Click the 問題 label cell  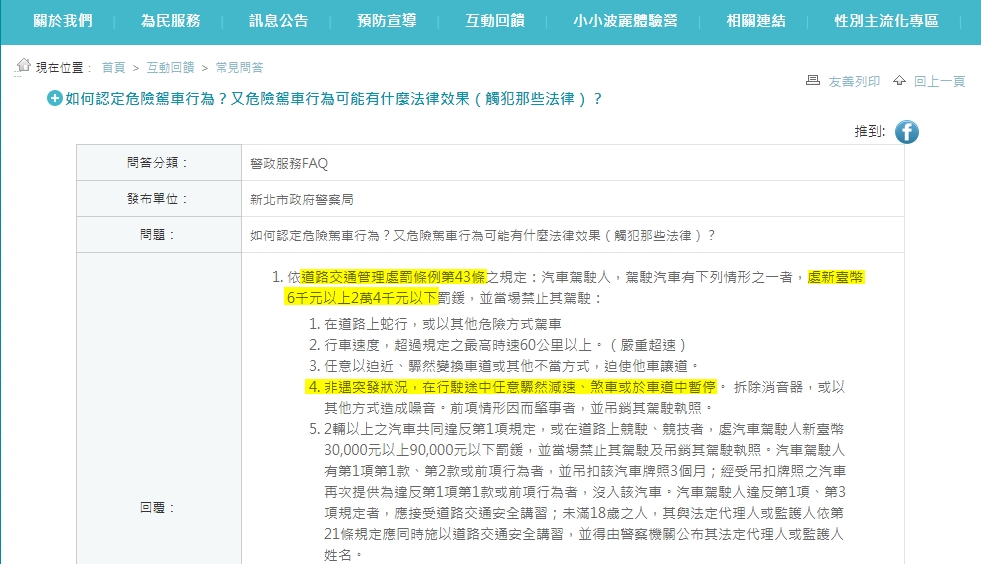click(x=159, y=235)
